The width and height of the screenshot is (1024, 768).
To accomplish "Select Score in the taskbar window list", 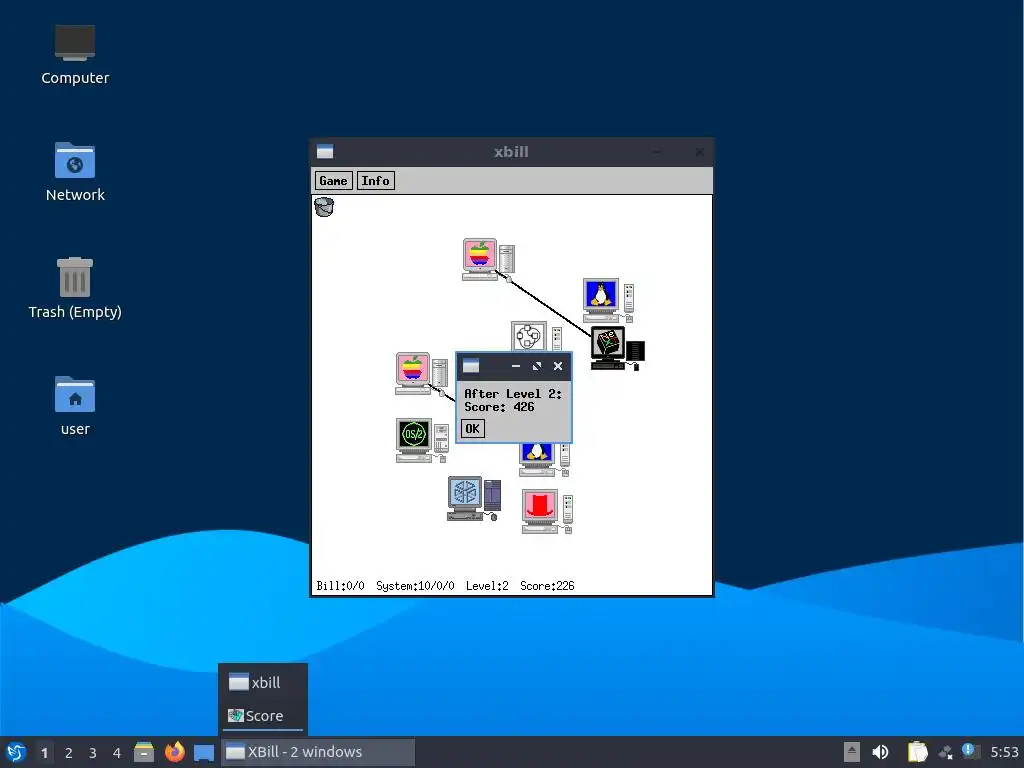I will pos(263,716).
